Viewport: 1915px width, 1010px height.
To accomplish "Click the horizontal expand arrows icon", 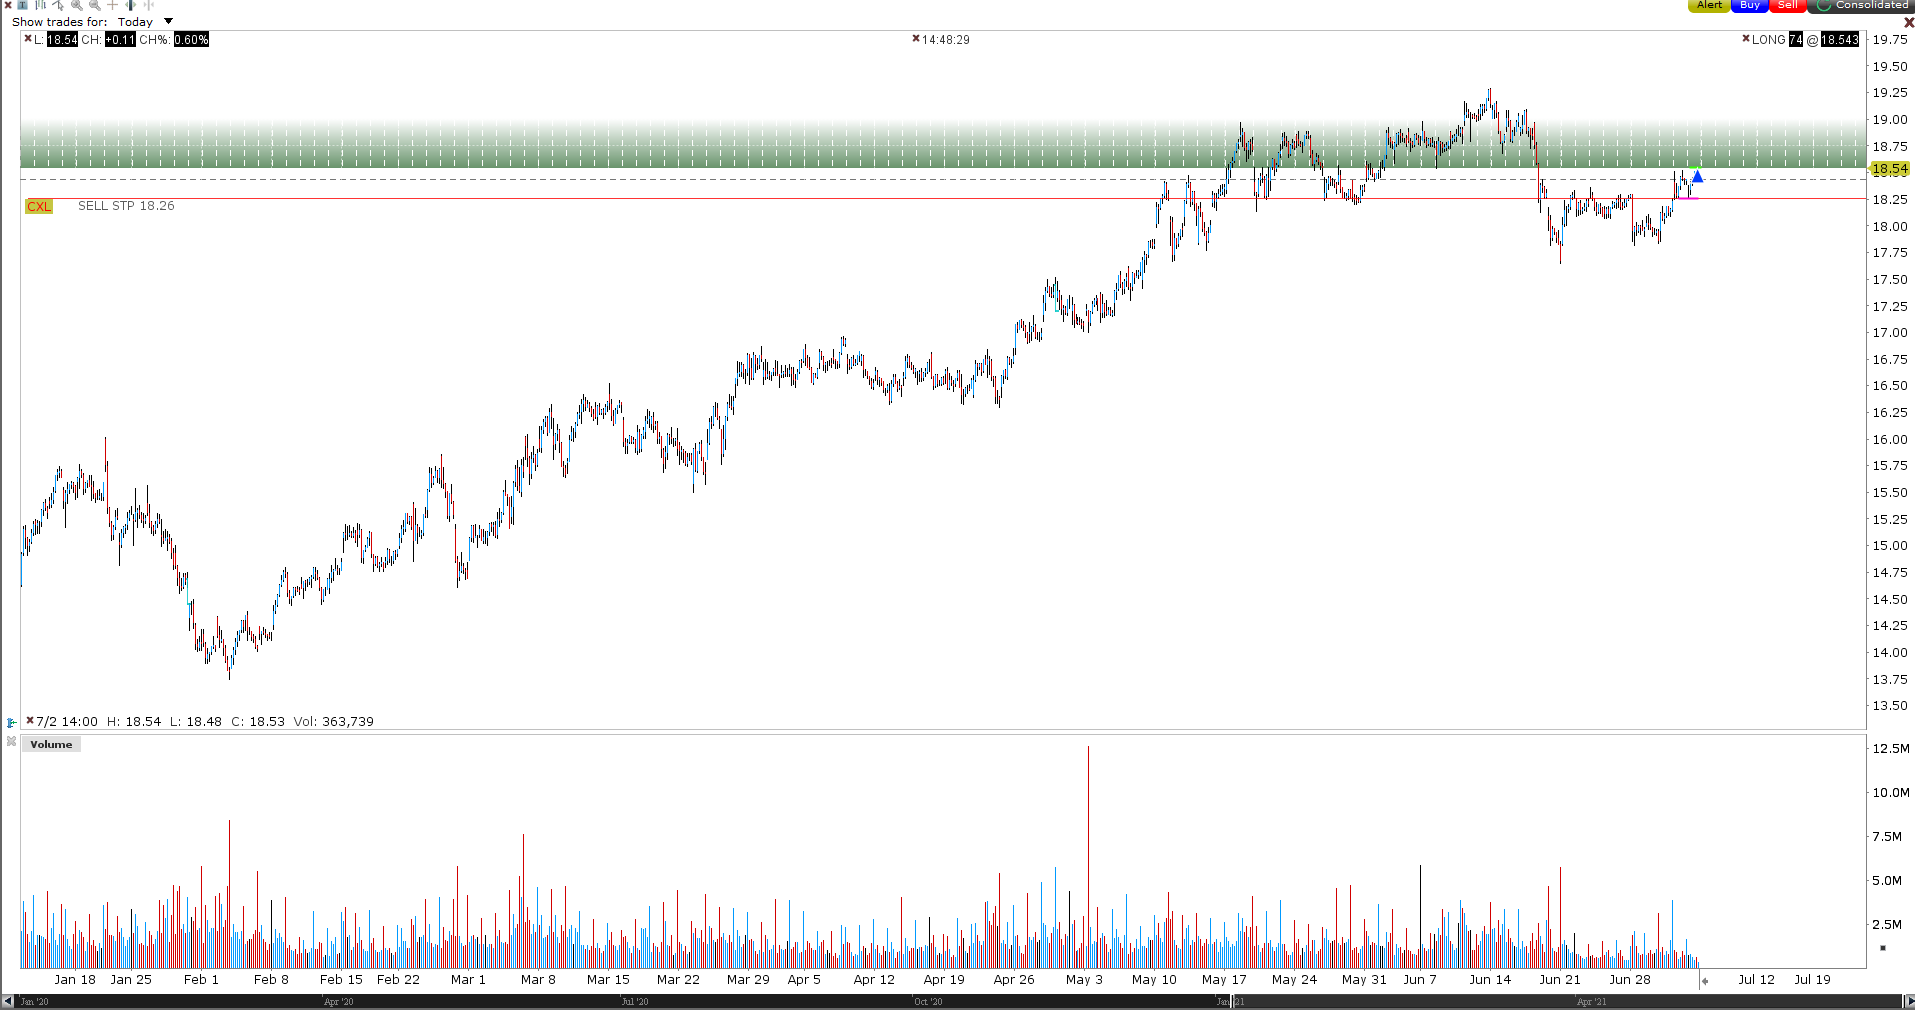I will point(130,5).
